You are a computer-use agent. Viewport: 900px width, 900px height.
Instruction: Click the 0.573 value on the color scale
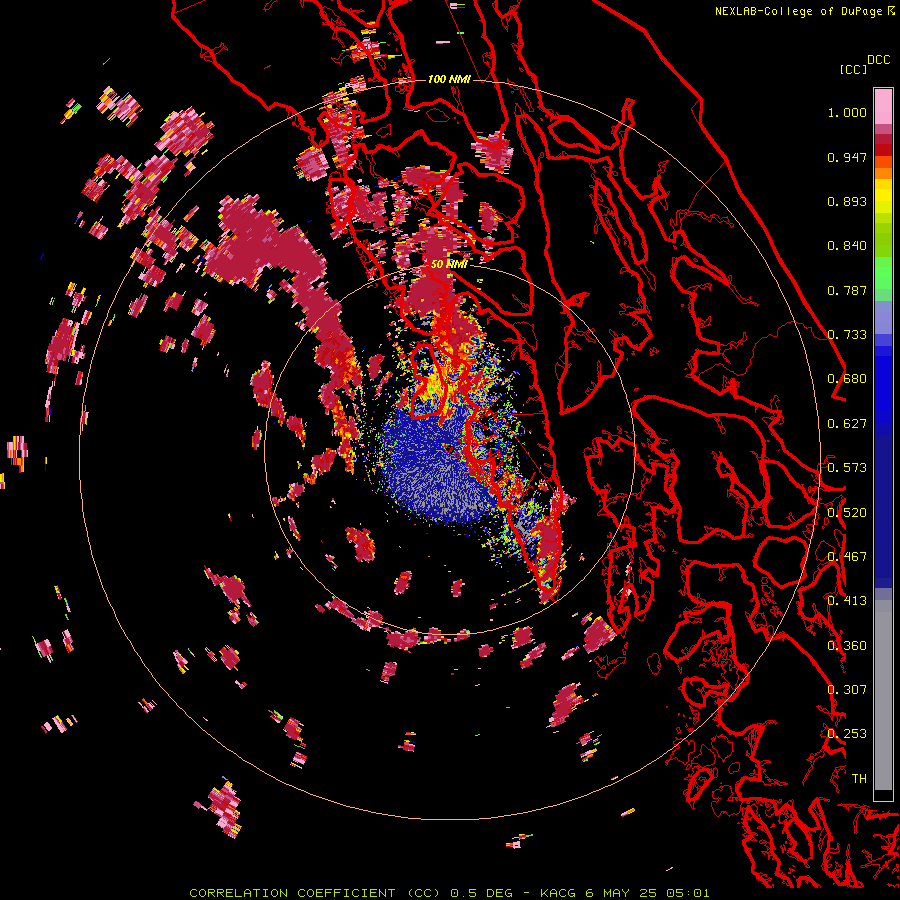click(847, 468)
